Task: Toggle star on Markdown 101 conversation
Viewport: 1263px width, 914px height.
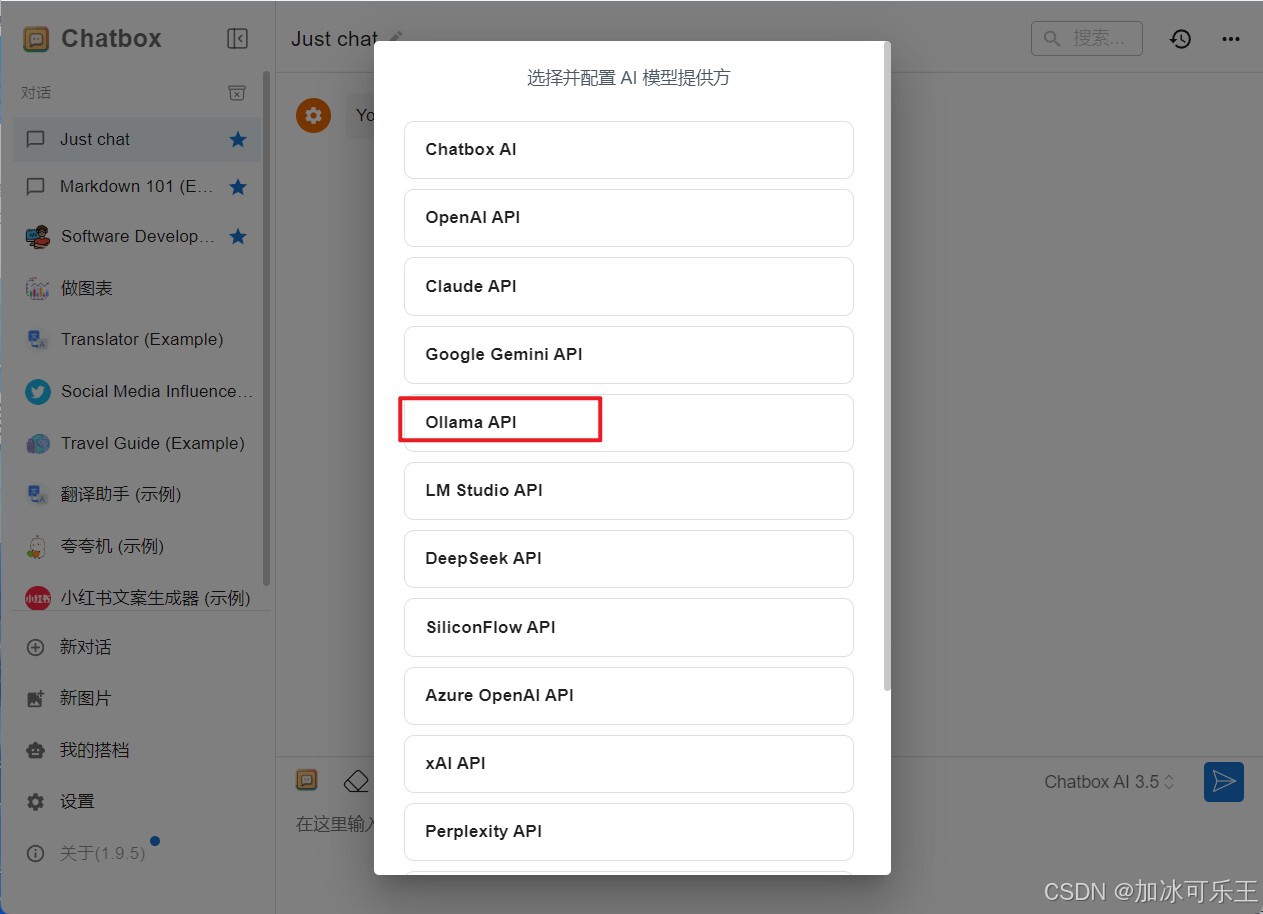Action: (x=238, y=187)
